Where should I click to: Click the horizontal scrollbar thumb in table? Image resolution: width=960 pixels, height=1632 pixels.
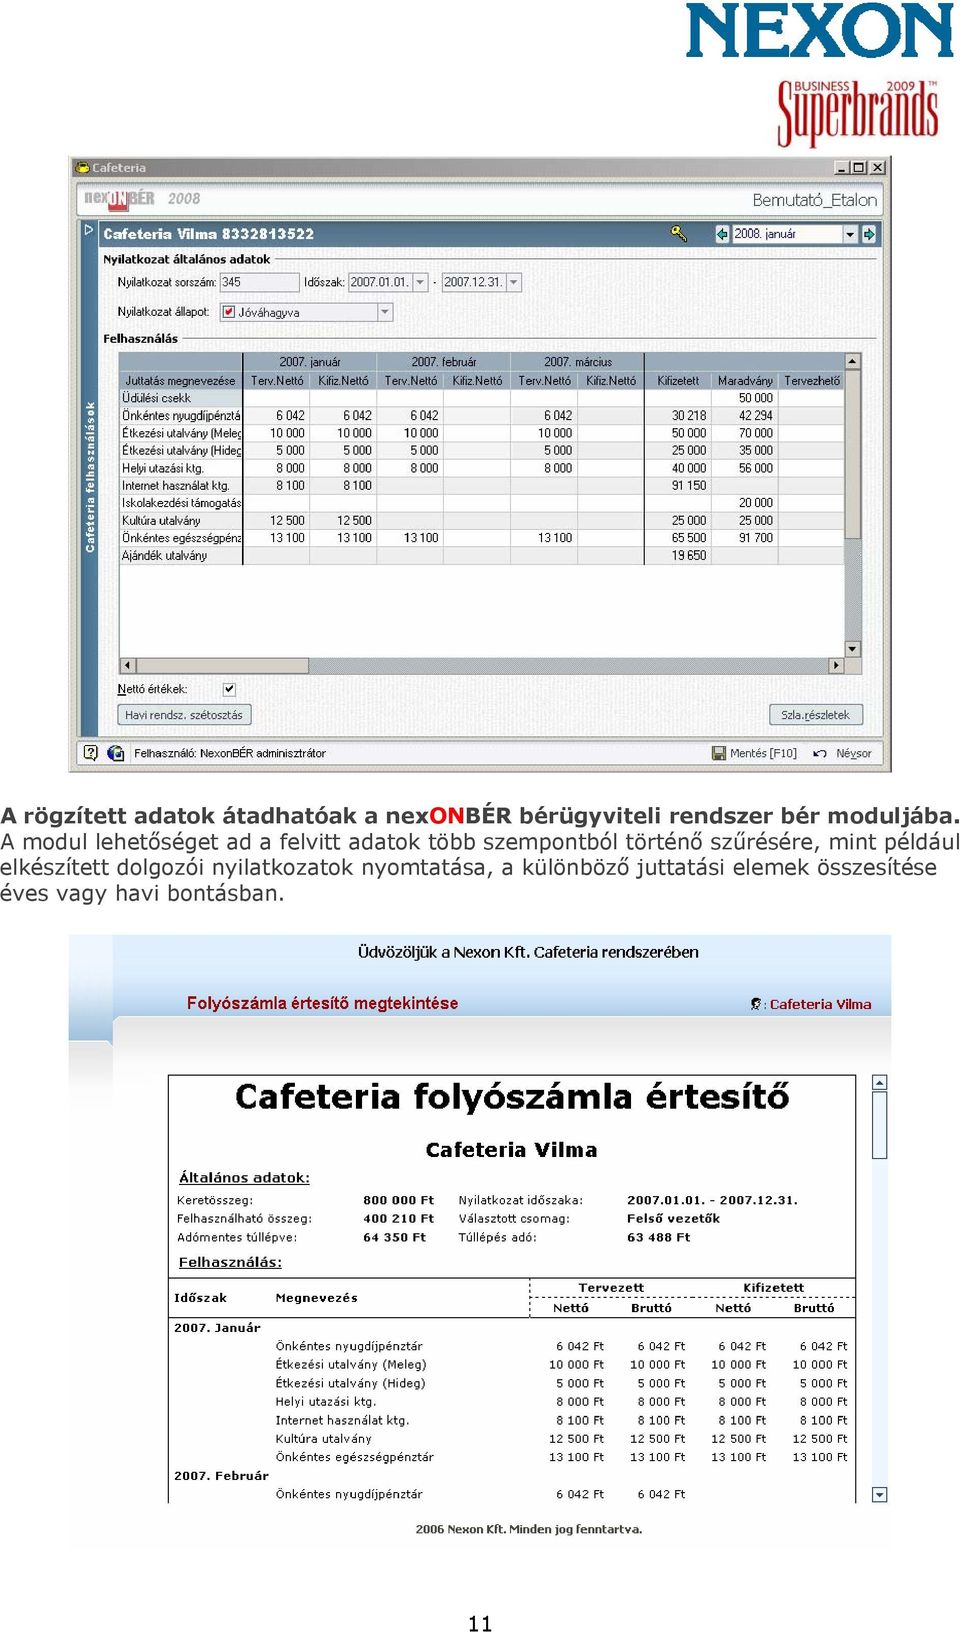[221, 665]
